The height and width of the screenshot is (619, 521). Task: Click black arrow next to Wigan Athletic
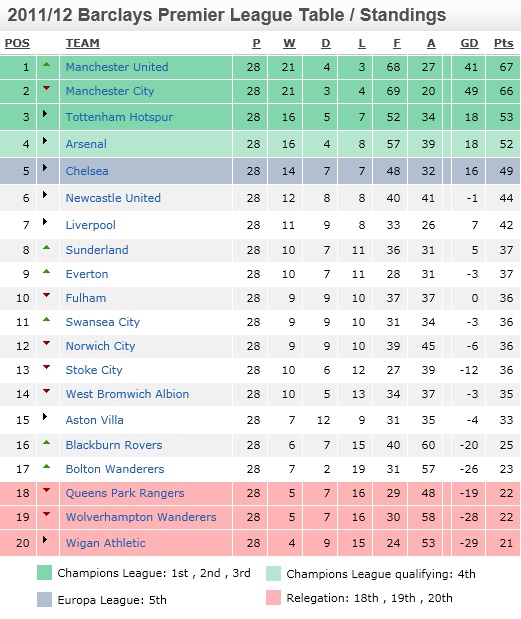(45, 540)
